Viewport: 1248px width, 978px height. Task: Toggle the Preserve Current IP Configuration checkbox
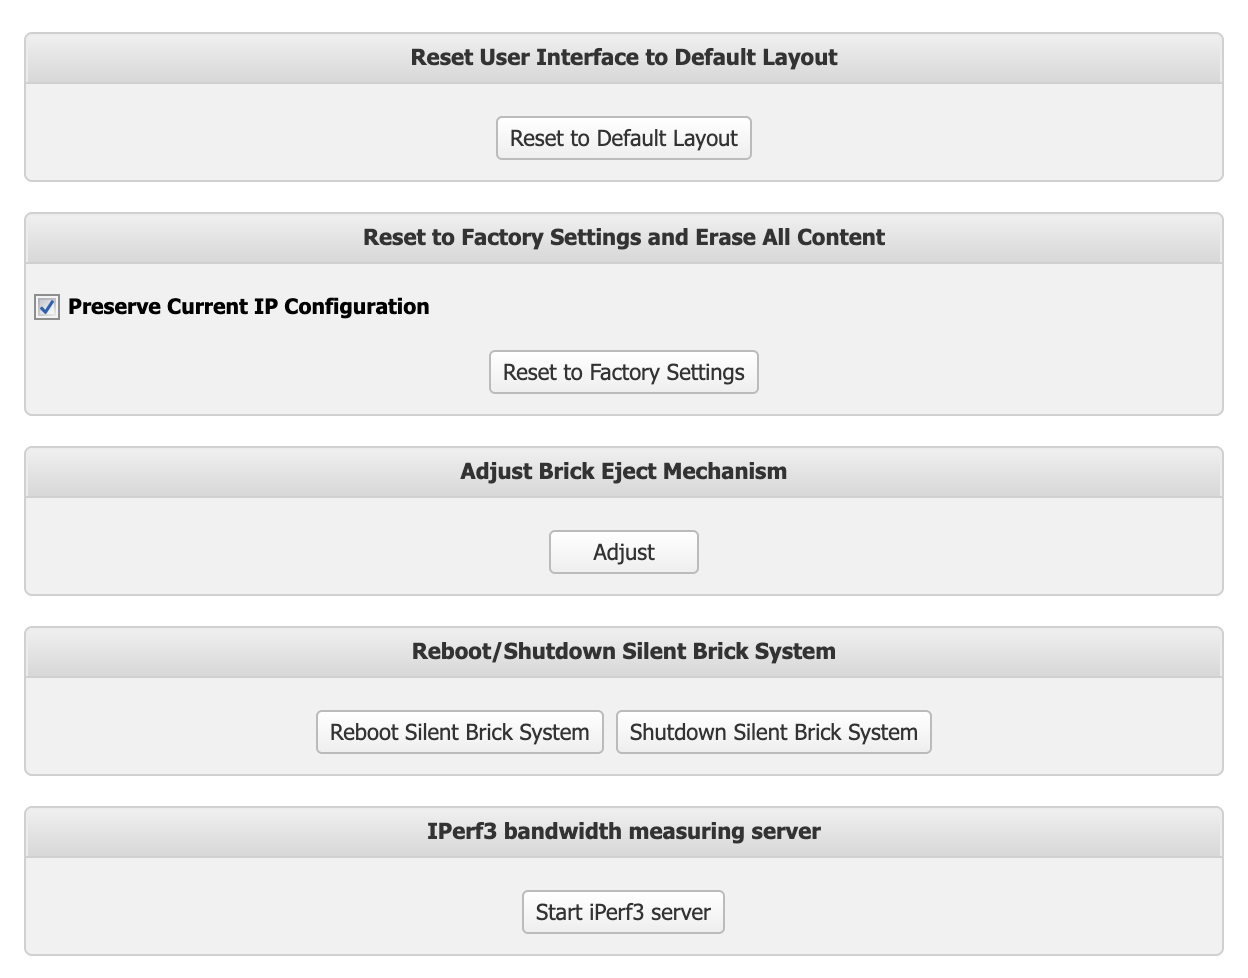[47, 307]
